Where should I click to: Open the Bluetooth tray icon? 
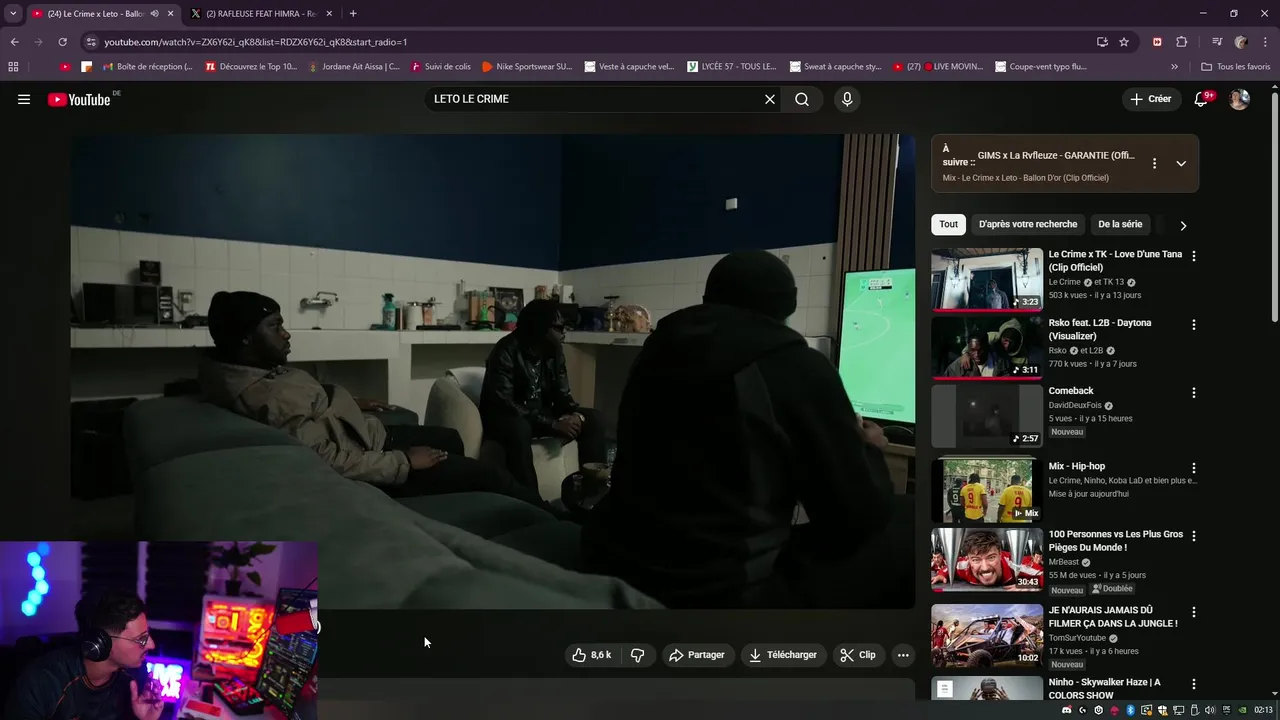click(1130, 710)
